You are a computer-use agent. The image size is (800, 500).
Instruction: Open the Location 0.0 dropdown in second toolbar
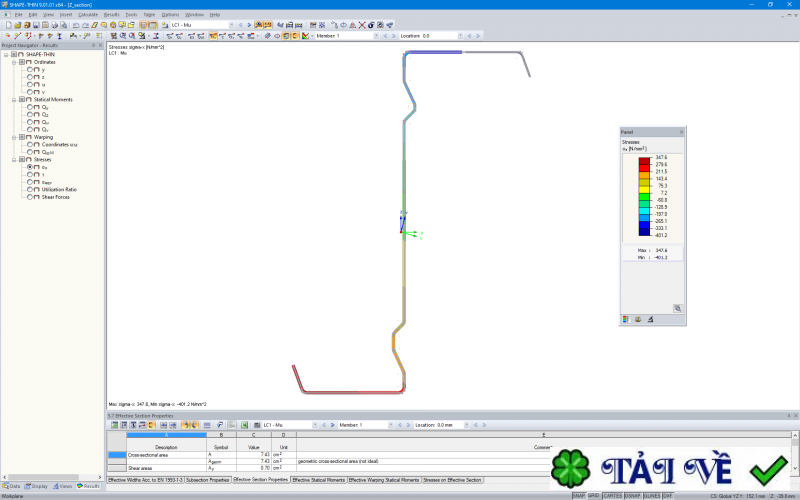pos(460,36)
